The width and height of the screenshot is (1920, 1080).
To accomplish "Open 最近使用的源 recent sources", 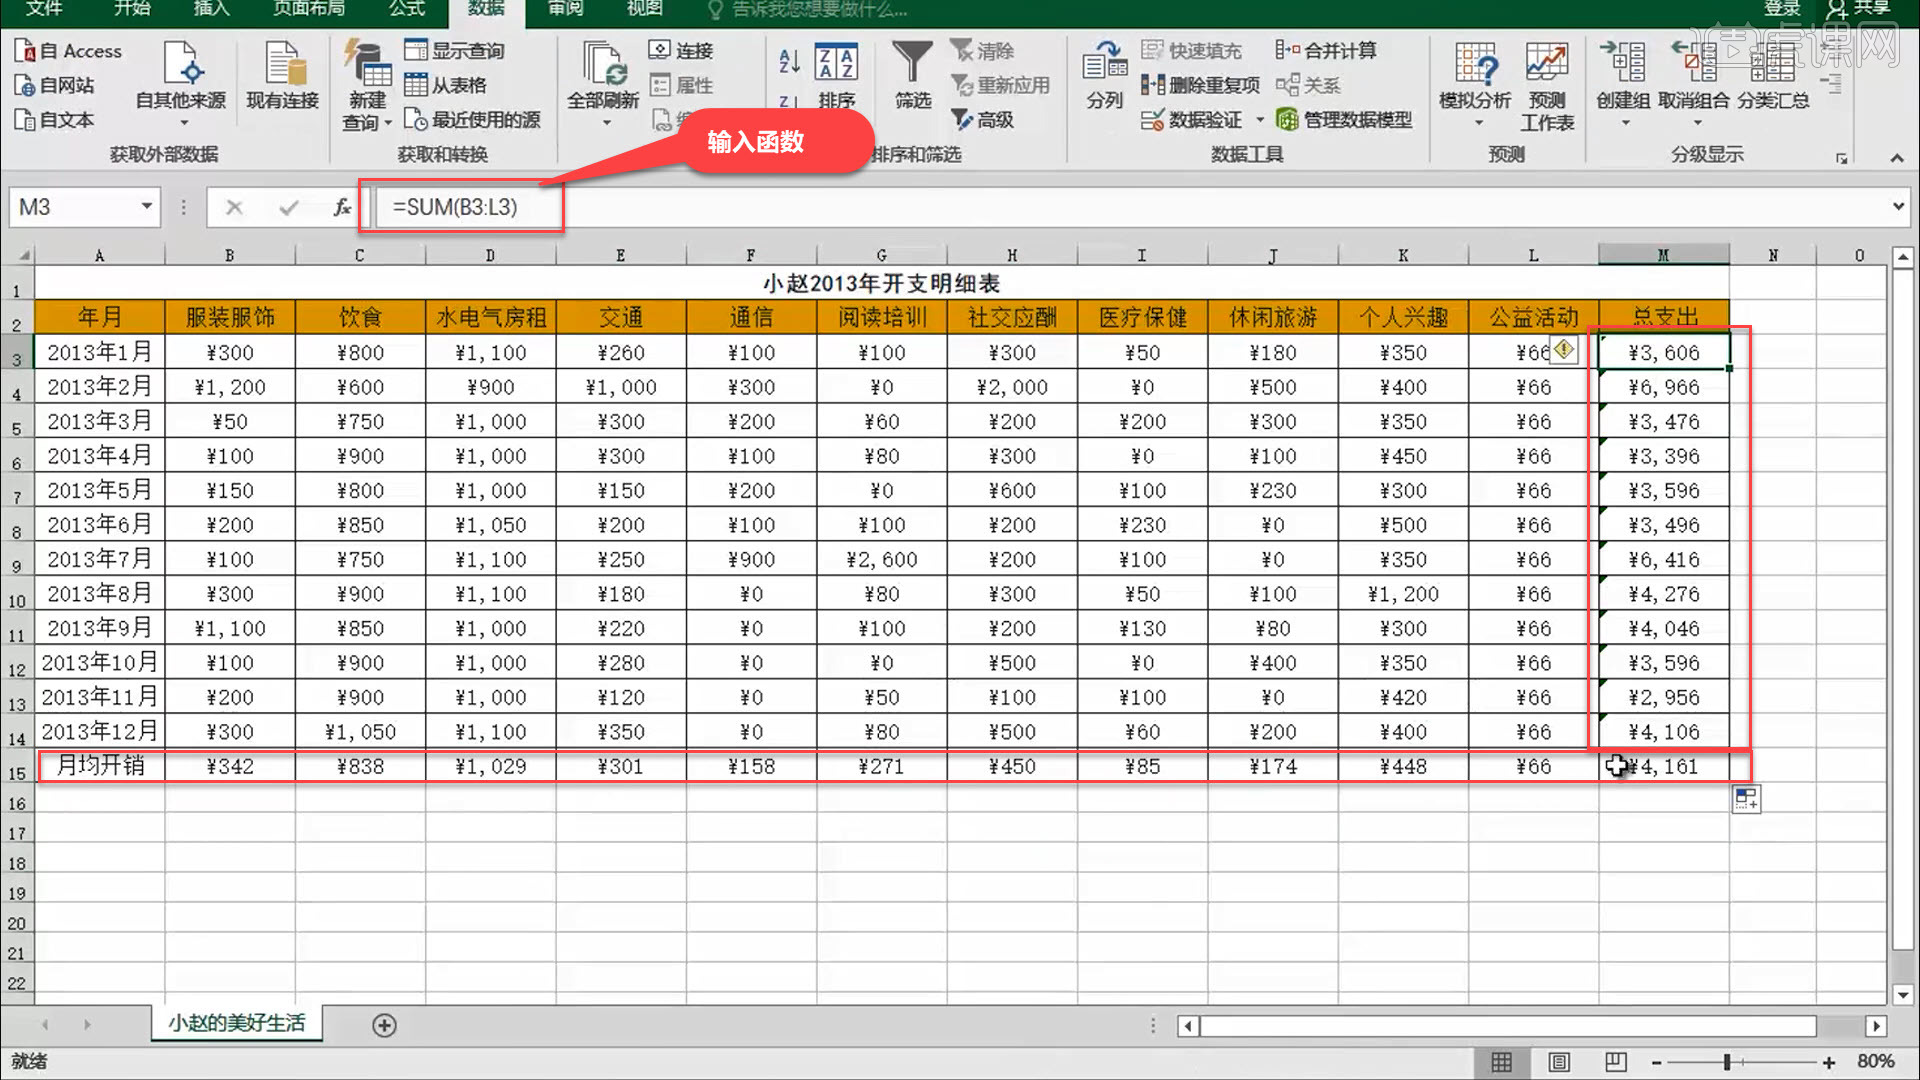I will coord(472,119).
